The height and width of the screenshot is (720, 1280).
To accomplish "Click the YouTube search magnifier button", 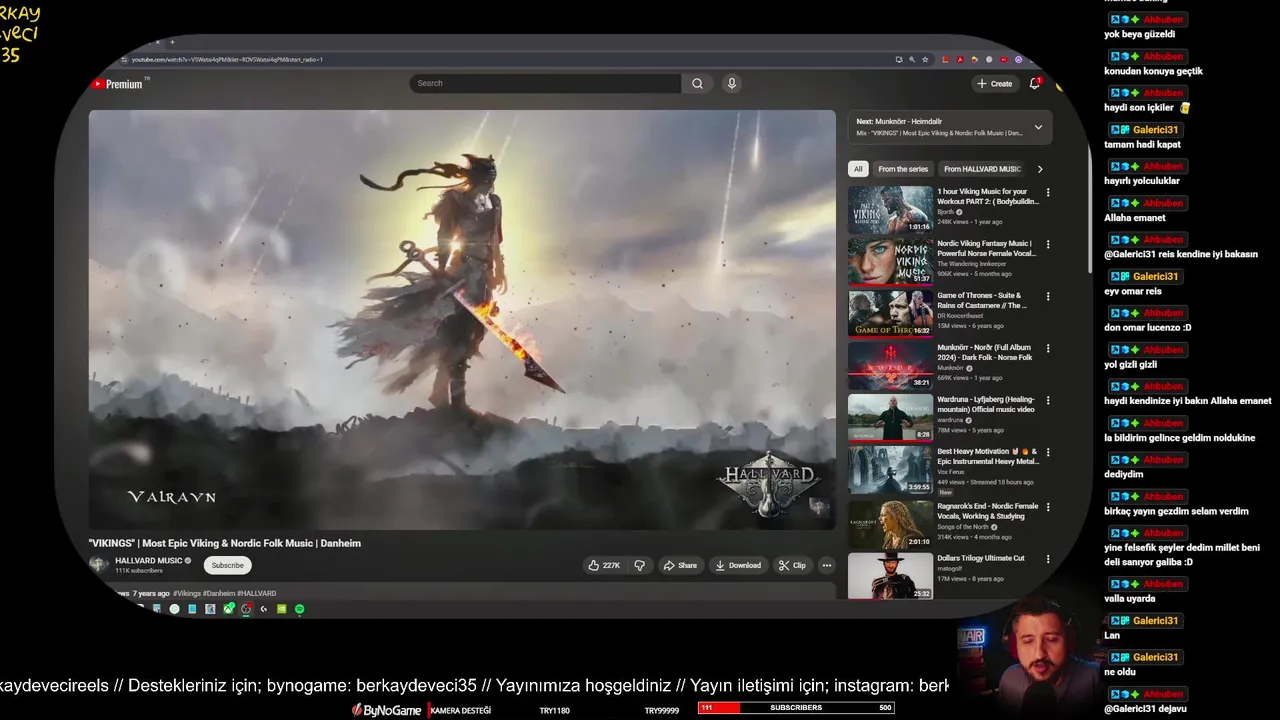I will 697,84.
